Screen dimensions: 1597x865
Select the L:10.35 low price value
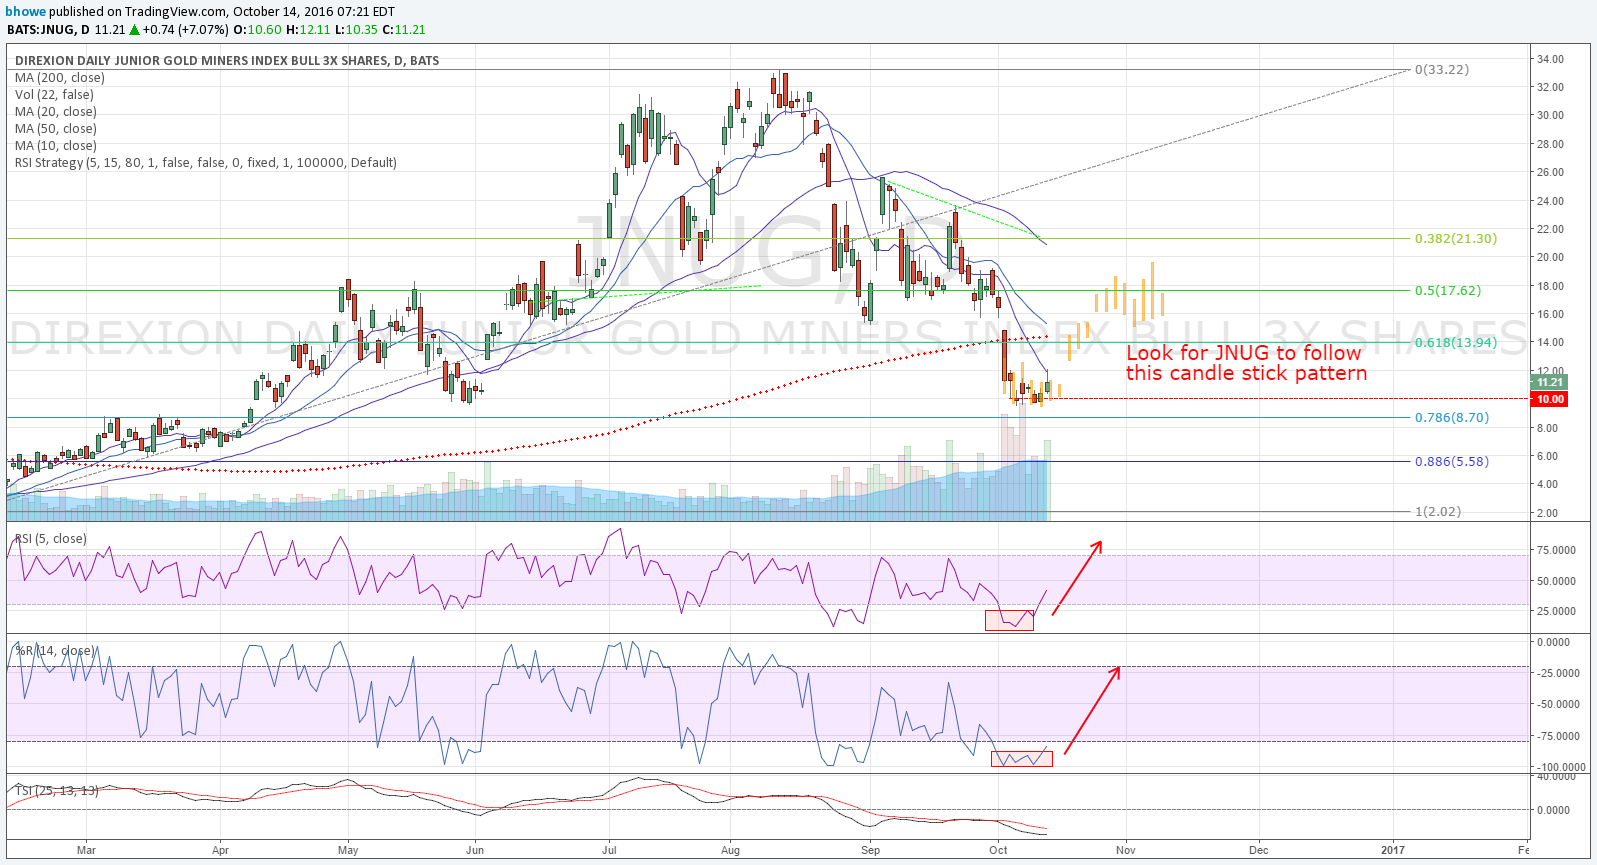[357, 30]
